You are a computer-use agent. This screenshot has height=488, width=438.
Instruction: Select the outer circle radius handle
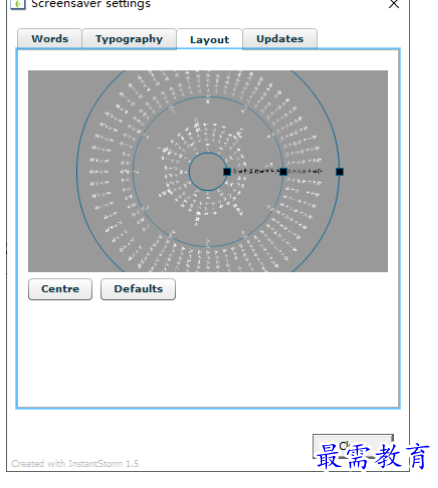340,172
